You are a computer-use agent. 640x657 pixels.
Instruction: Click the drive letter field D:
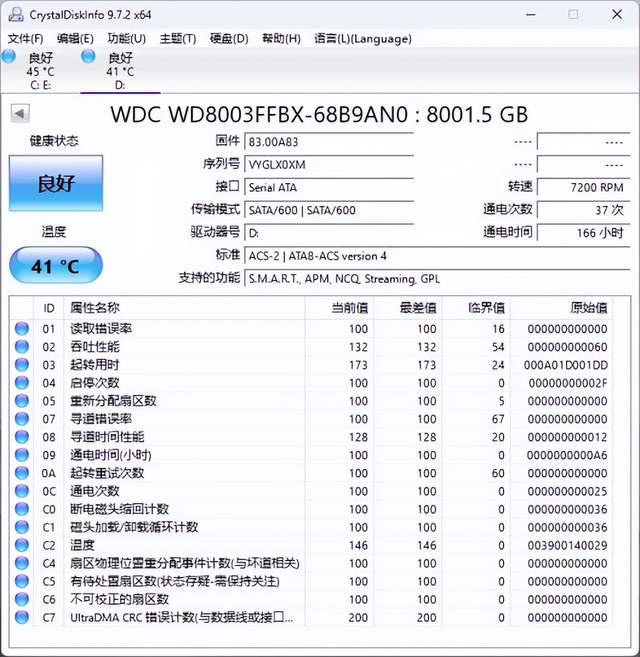tap(329, 233)
